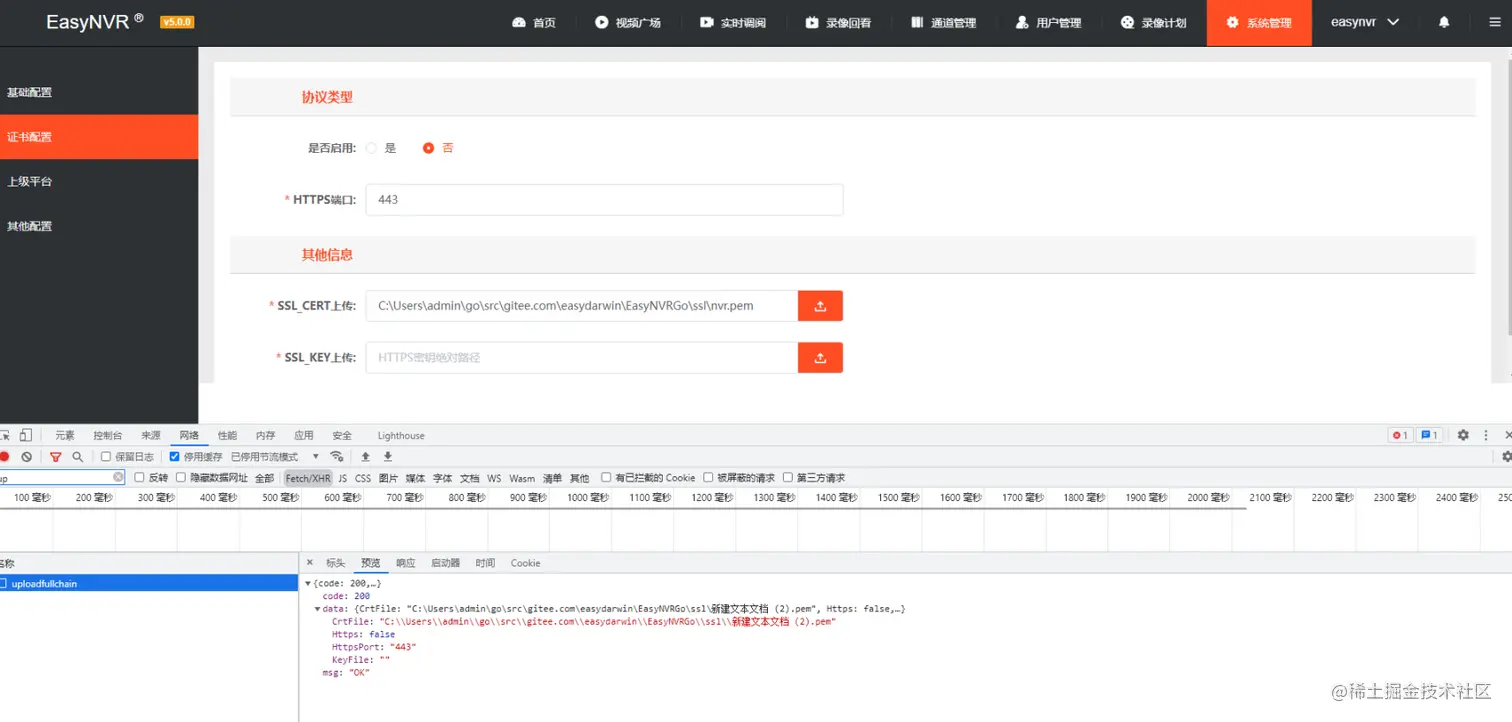Select the uploadfullchain row checkbox

tap(3, 583)
